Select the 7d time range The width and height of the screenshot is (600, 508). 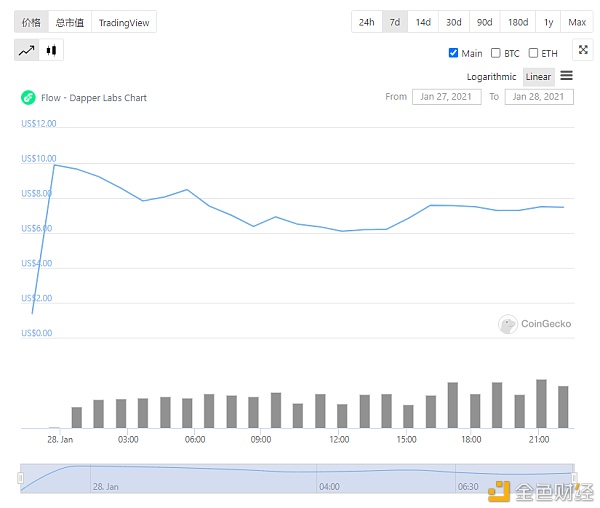pos(395,22)
